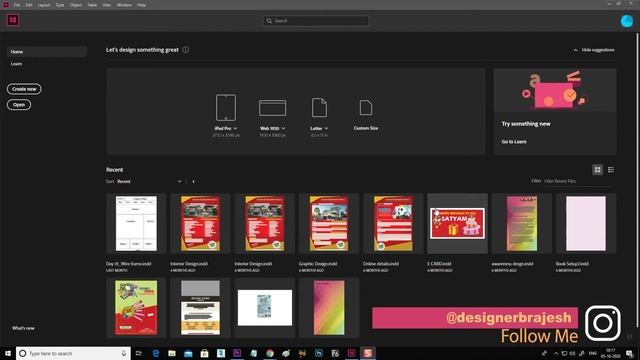This screenshot has height=360, width=640.
Task: Select Learn in the left sidebar
Action: (16, 64)
